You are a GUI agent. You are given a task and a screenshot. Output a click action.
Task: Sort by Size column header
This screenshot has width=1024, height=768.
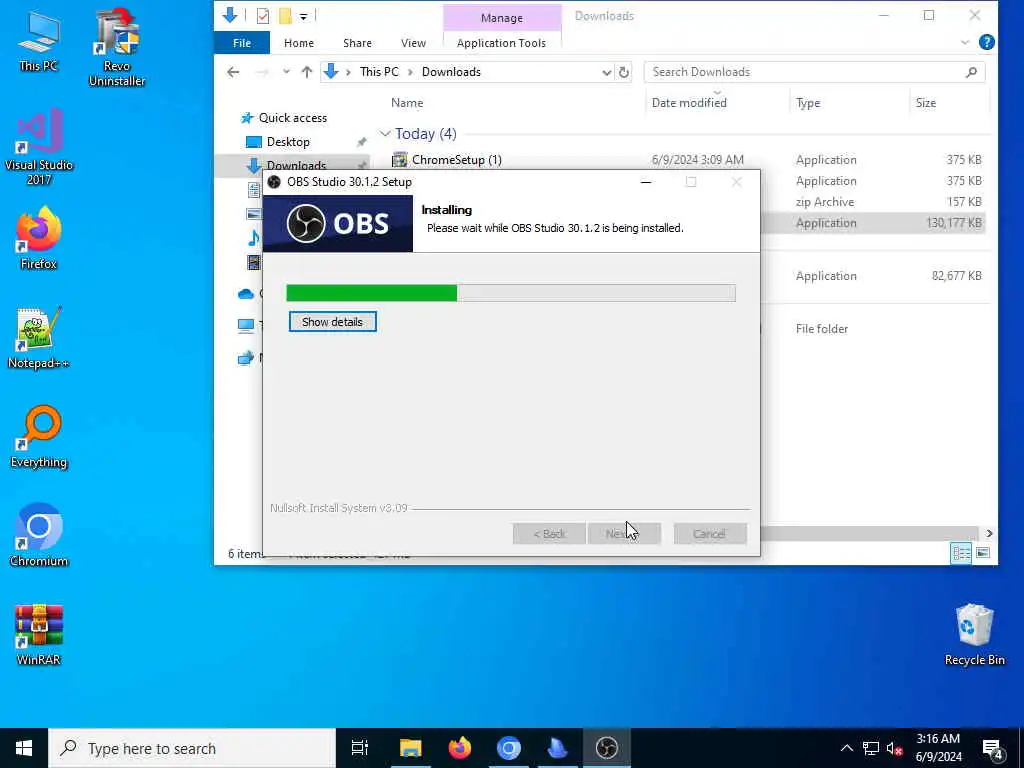[925, 103]
